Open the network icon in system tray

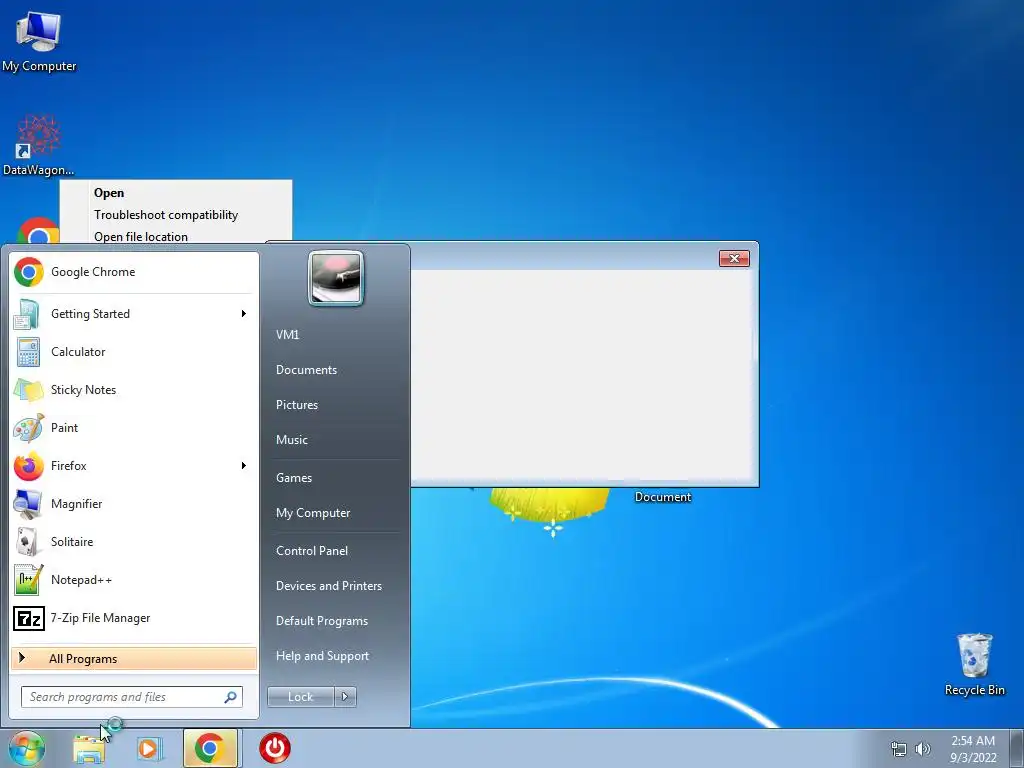point(899,749)
